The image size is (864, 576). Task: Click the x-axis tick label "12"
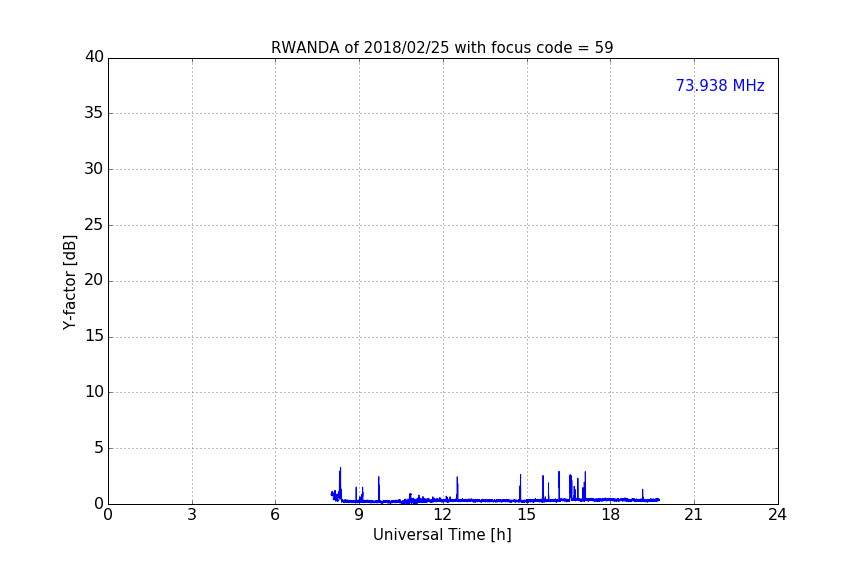[443, 515]
